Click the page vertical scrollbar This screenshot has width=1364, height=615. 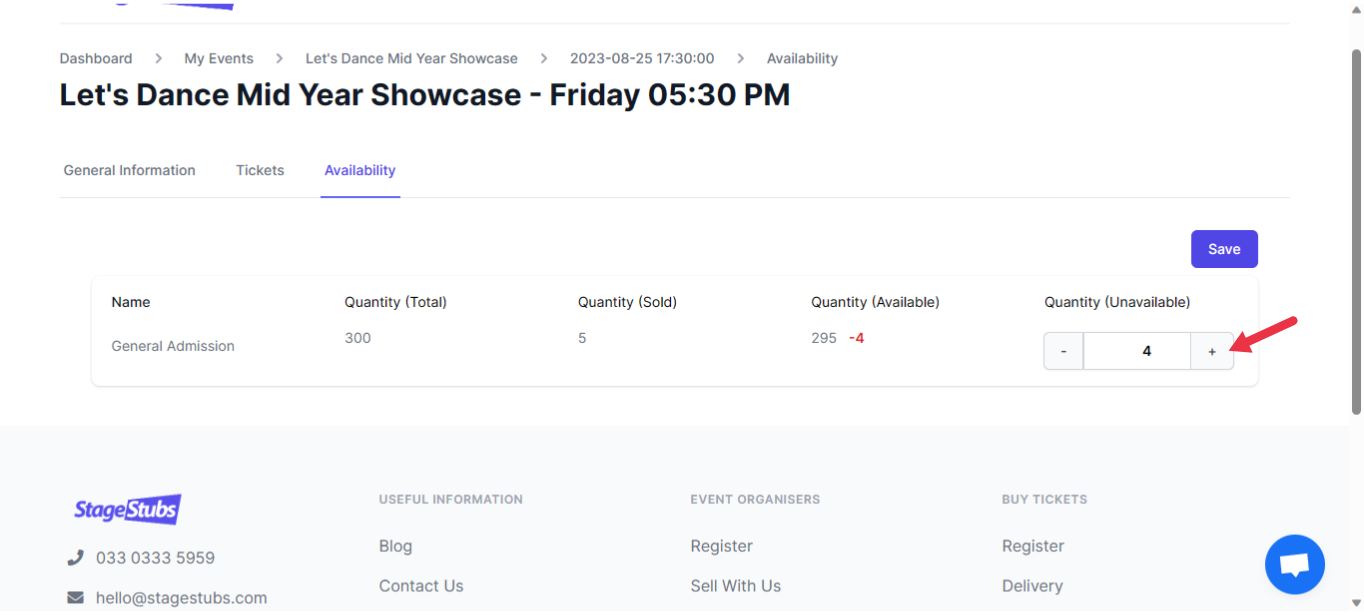pos(1356,230)
